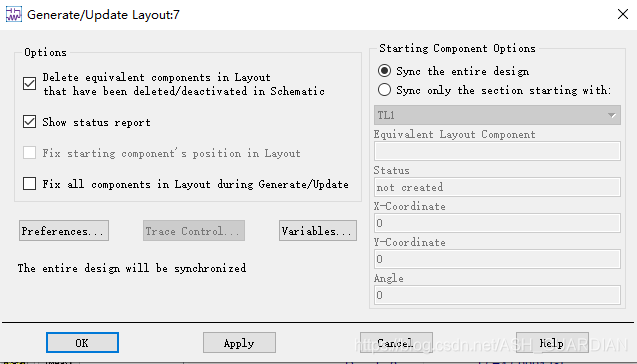The image size is (637, 364).
Task: Select Sync the entire design radio
Action: pyautogui.click(x=384, y=71)
